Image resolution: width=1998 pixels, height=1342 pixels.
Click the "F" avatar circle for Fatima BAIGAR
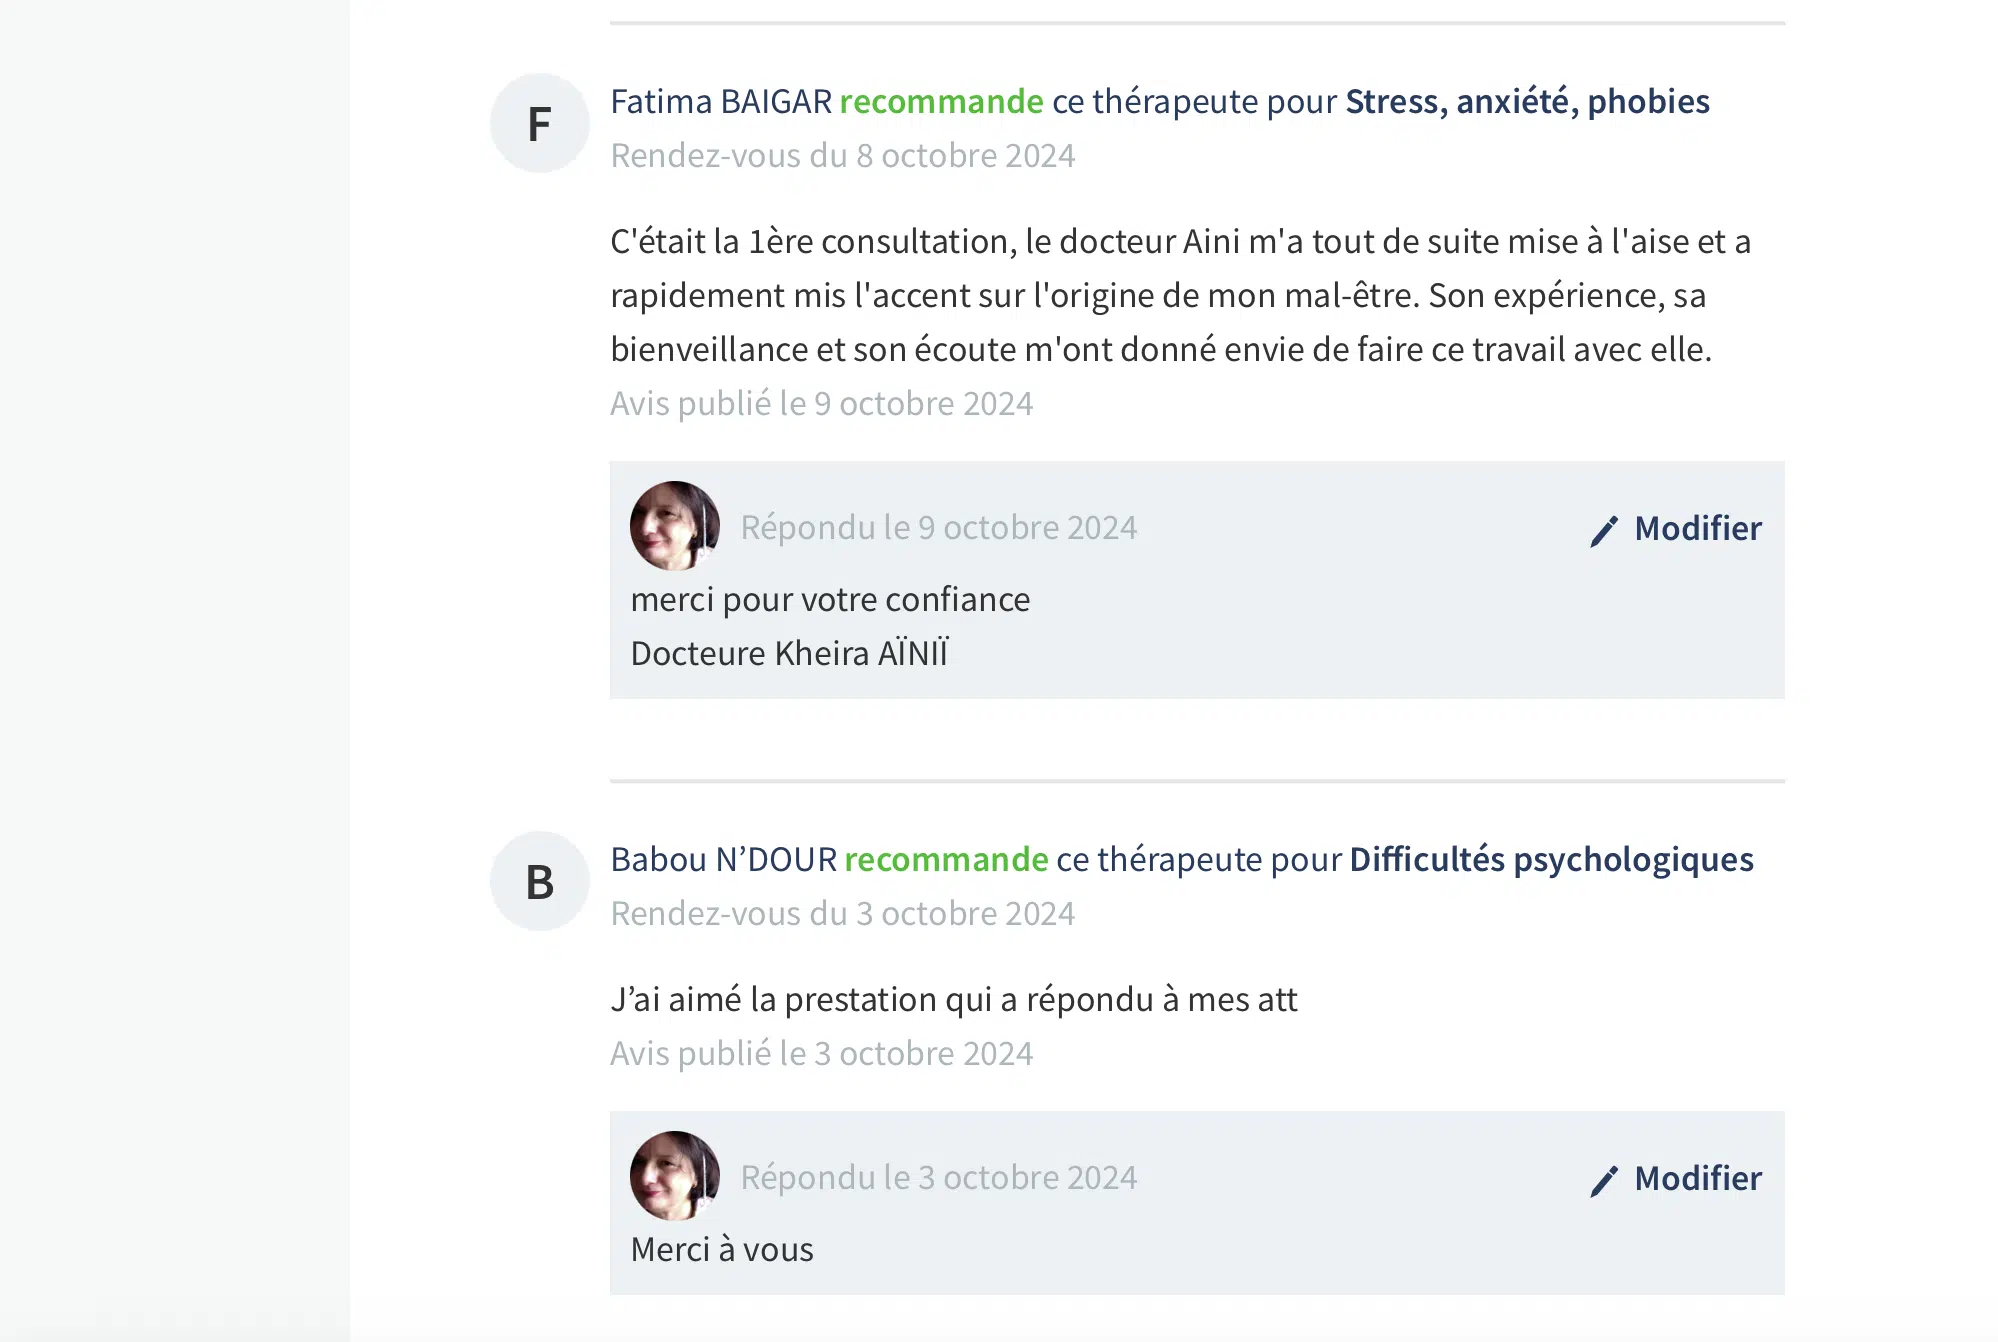point(539,124)
